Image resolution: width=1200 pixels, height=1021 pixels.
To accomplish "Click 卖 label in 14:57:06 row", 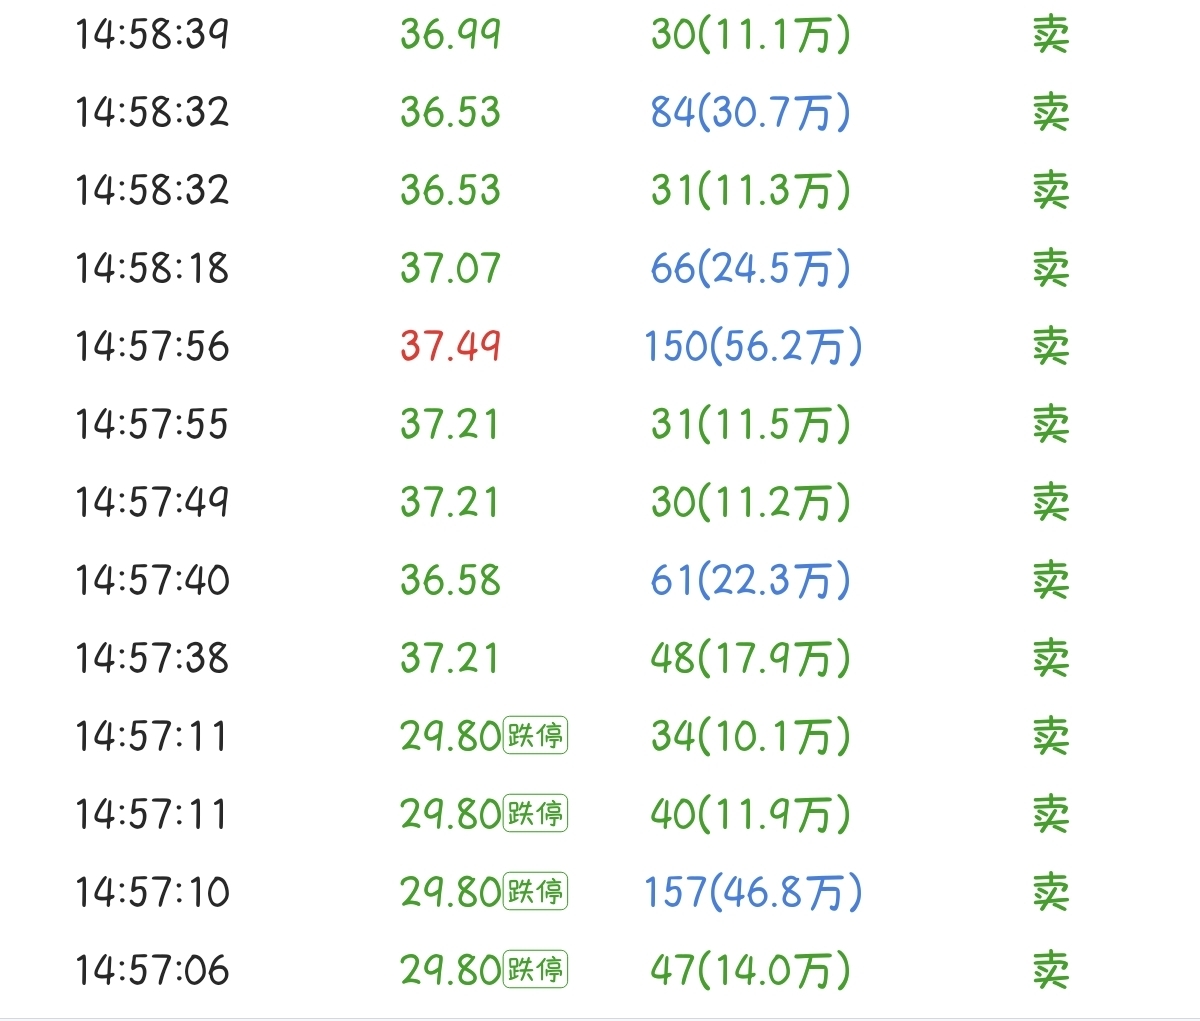I will point(1051,970).
